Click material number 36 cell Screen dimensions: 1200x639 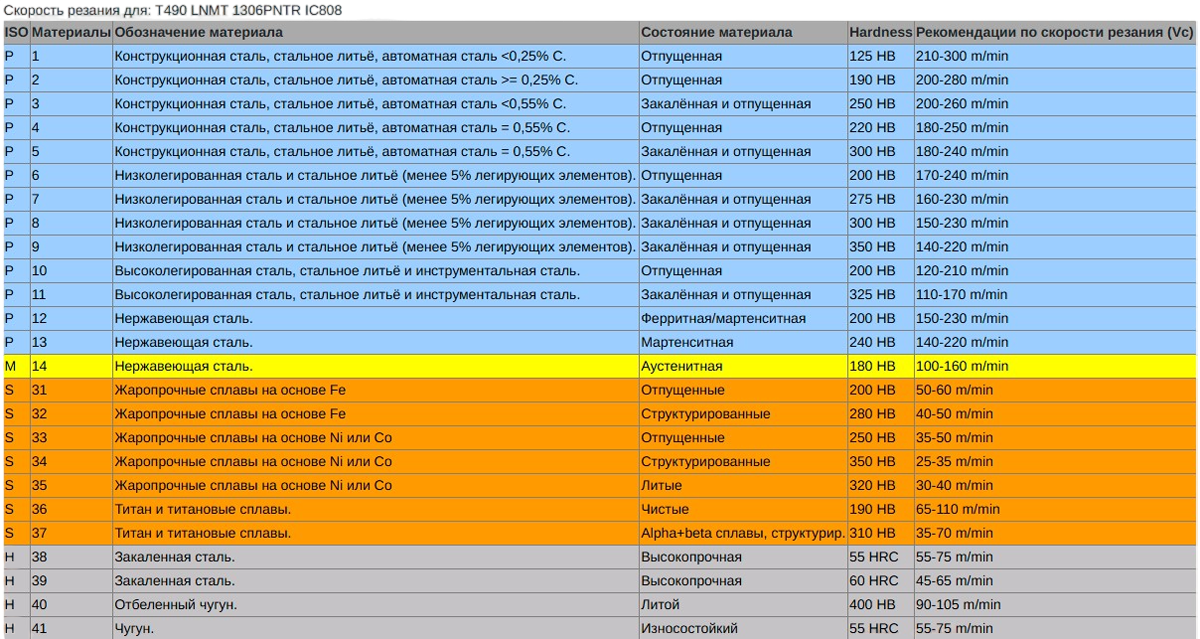[x=71, y=510]
